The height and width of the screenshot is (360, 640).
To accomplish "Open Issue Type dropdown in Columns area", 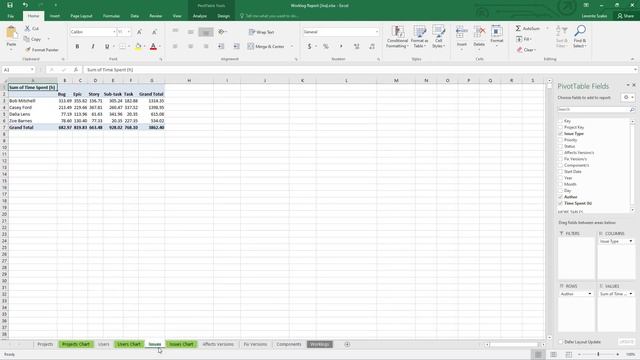I will tap(631, 242).
